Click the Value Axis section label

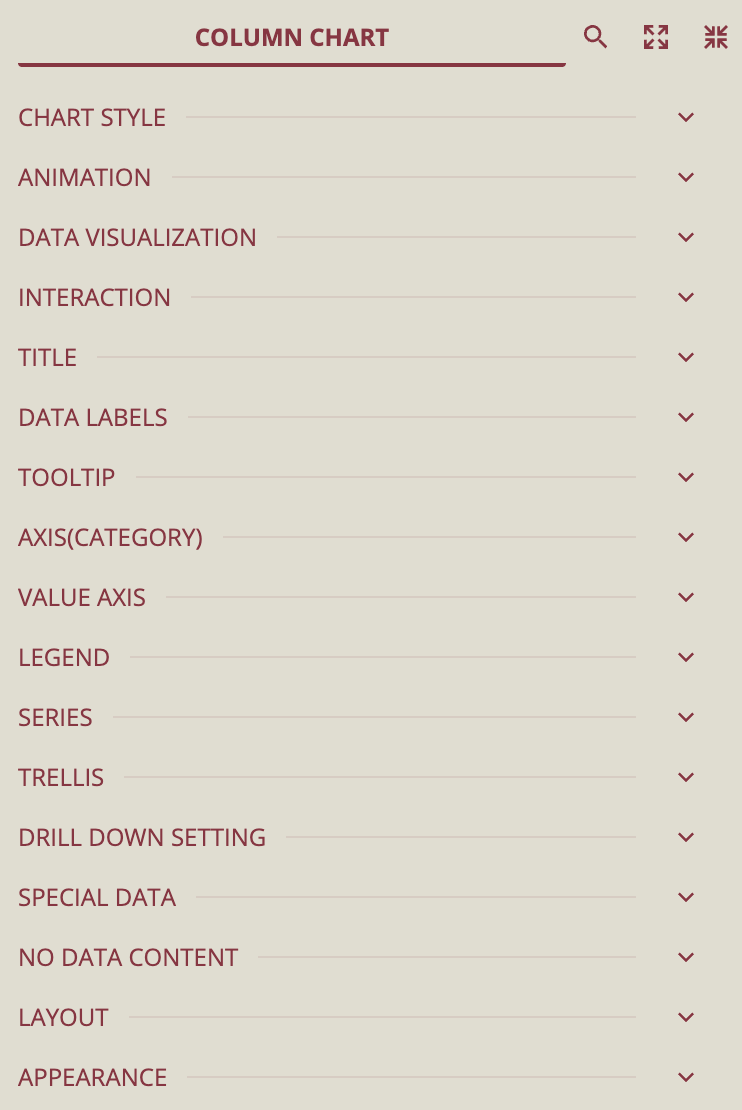(x=82, y=597)
